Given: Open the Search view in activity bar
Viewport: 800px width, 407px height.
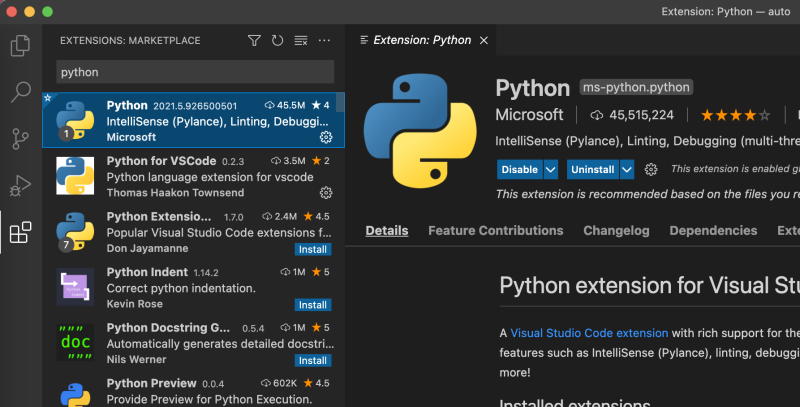Looking at the screenshot, I should tap(20, 92).
